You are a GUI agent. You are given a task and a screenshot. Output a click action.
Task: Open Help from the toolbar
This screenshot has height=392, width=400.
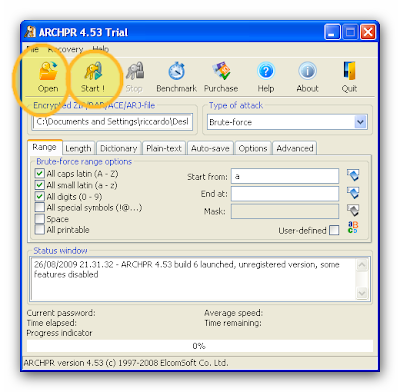click(266, 77)
